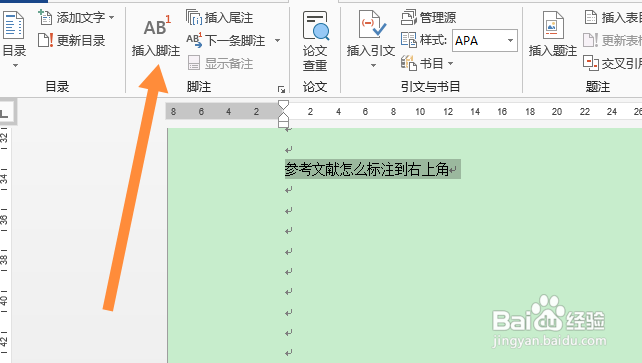Click the horizontal ruler at mark 10
The height and width of the screenshot is (363, 642).
pos(420,112)
